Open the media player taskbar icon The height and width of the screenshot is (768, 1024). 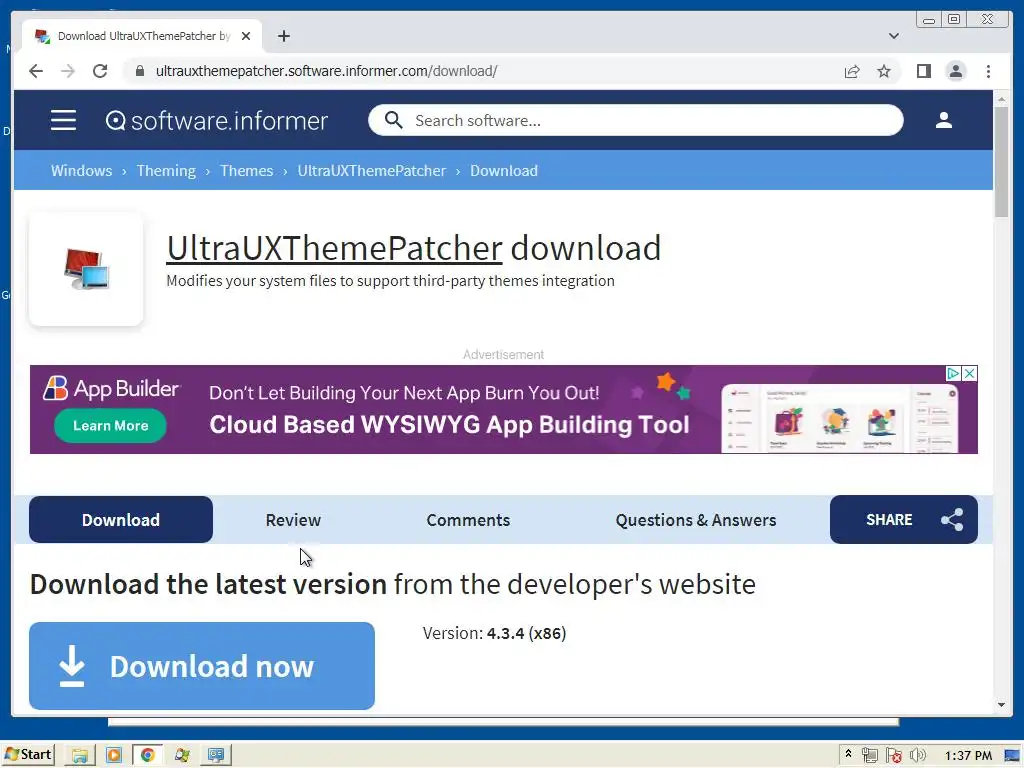[x=114, y=756]
